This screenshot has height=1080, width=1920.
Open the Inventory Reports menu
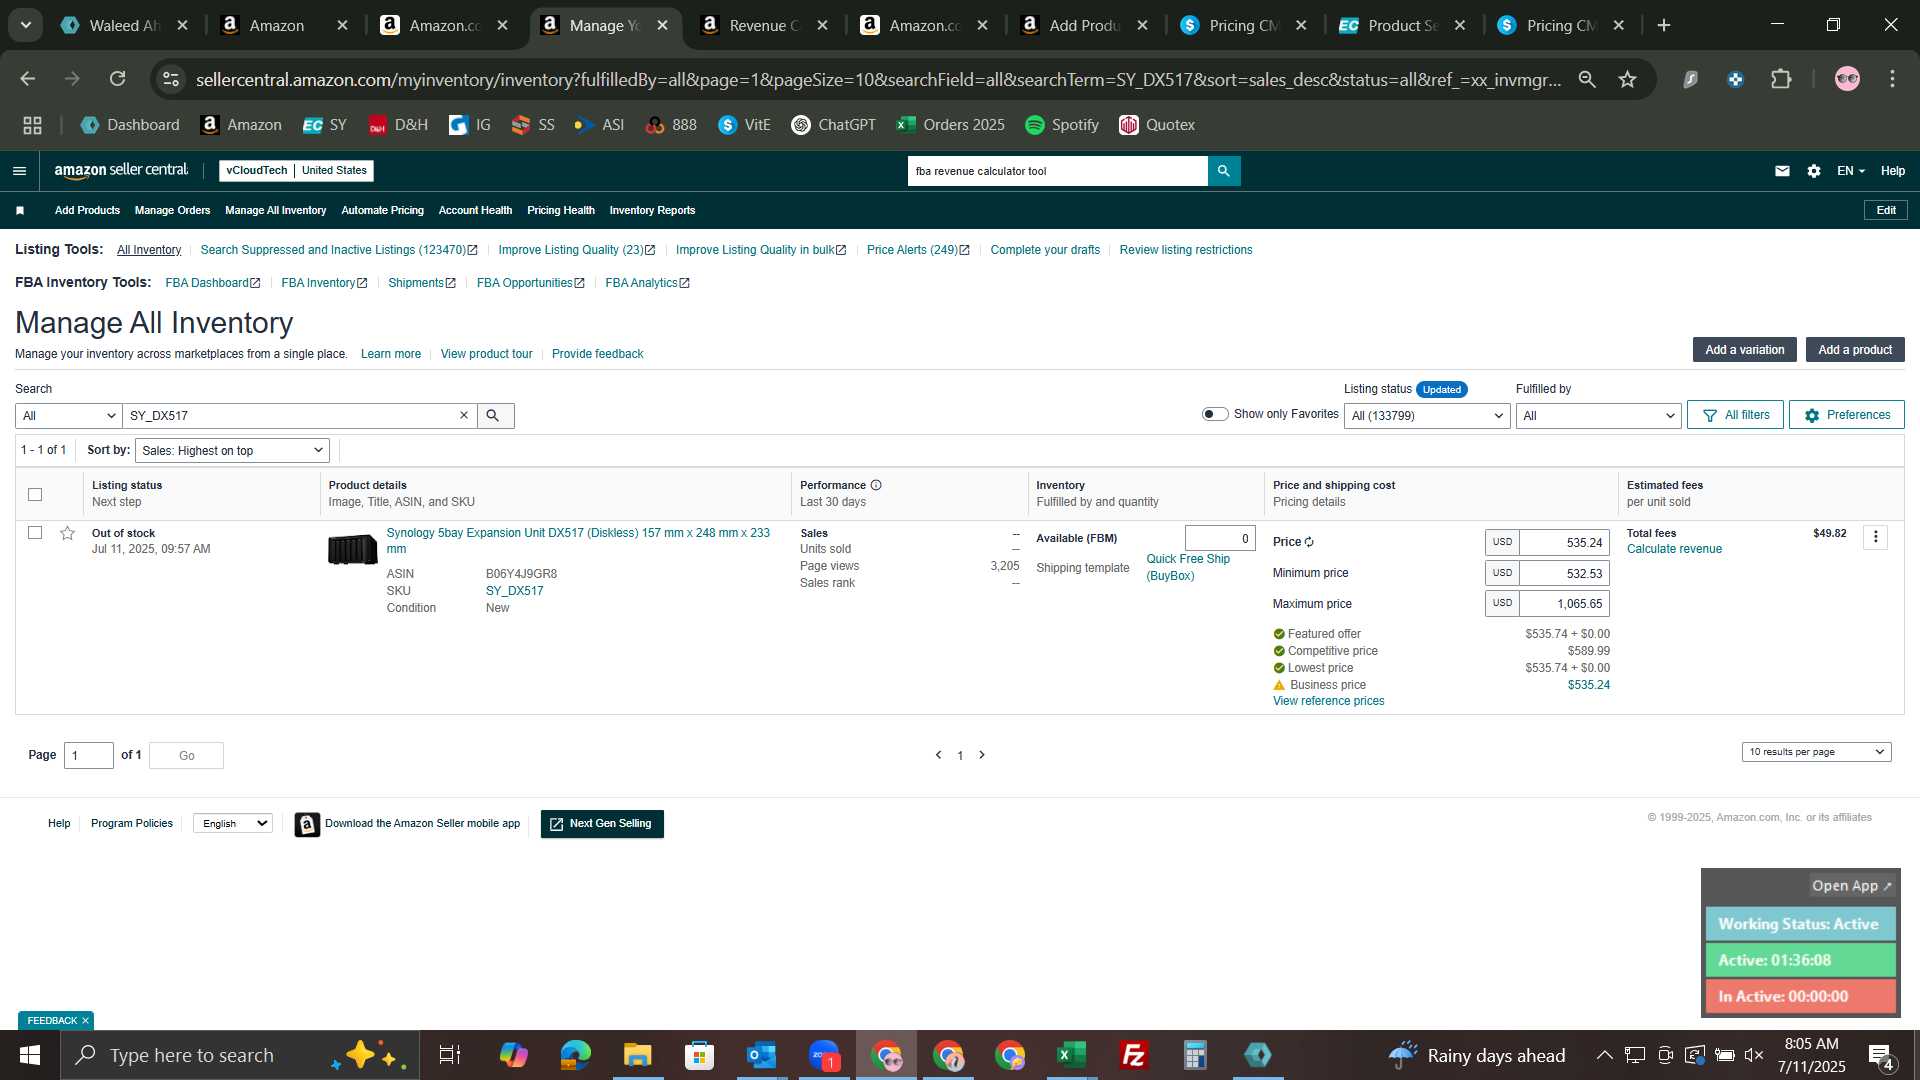(652, 210)
